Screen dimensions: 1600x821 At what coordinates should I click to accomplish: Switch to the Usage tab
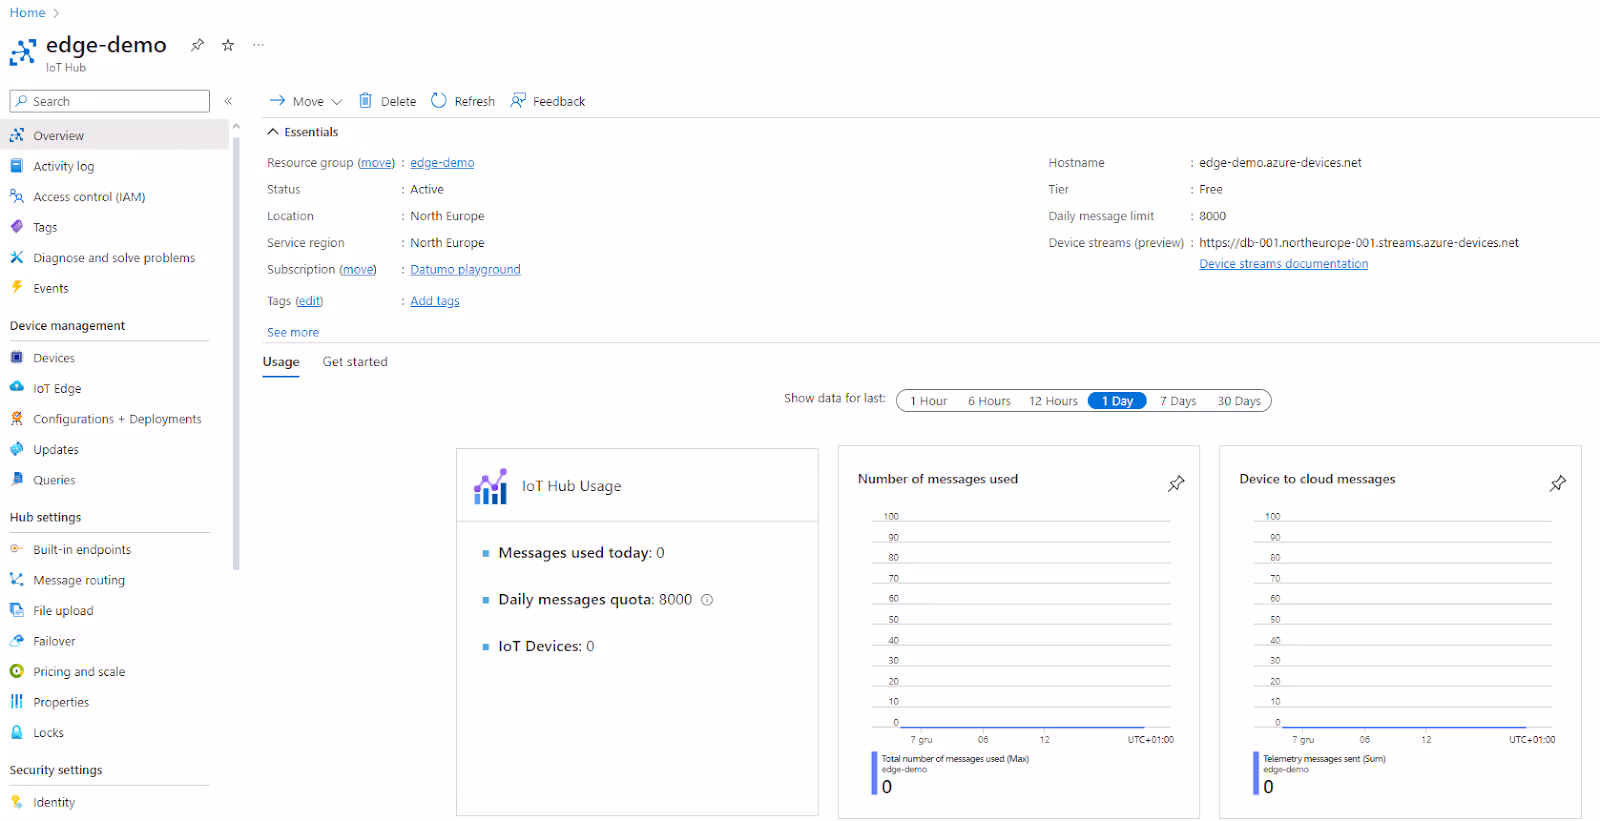point(281,362)
